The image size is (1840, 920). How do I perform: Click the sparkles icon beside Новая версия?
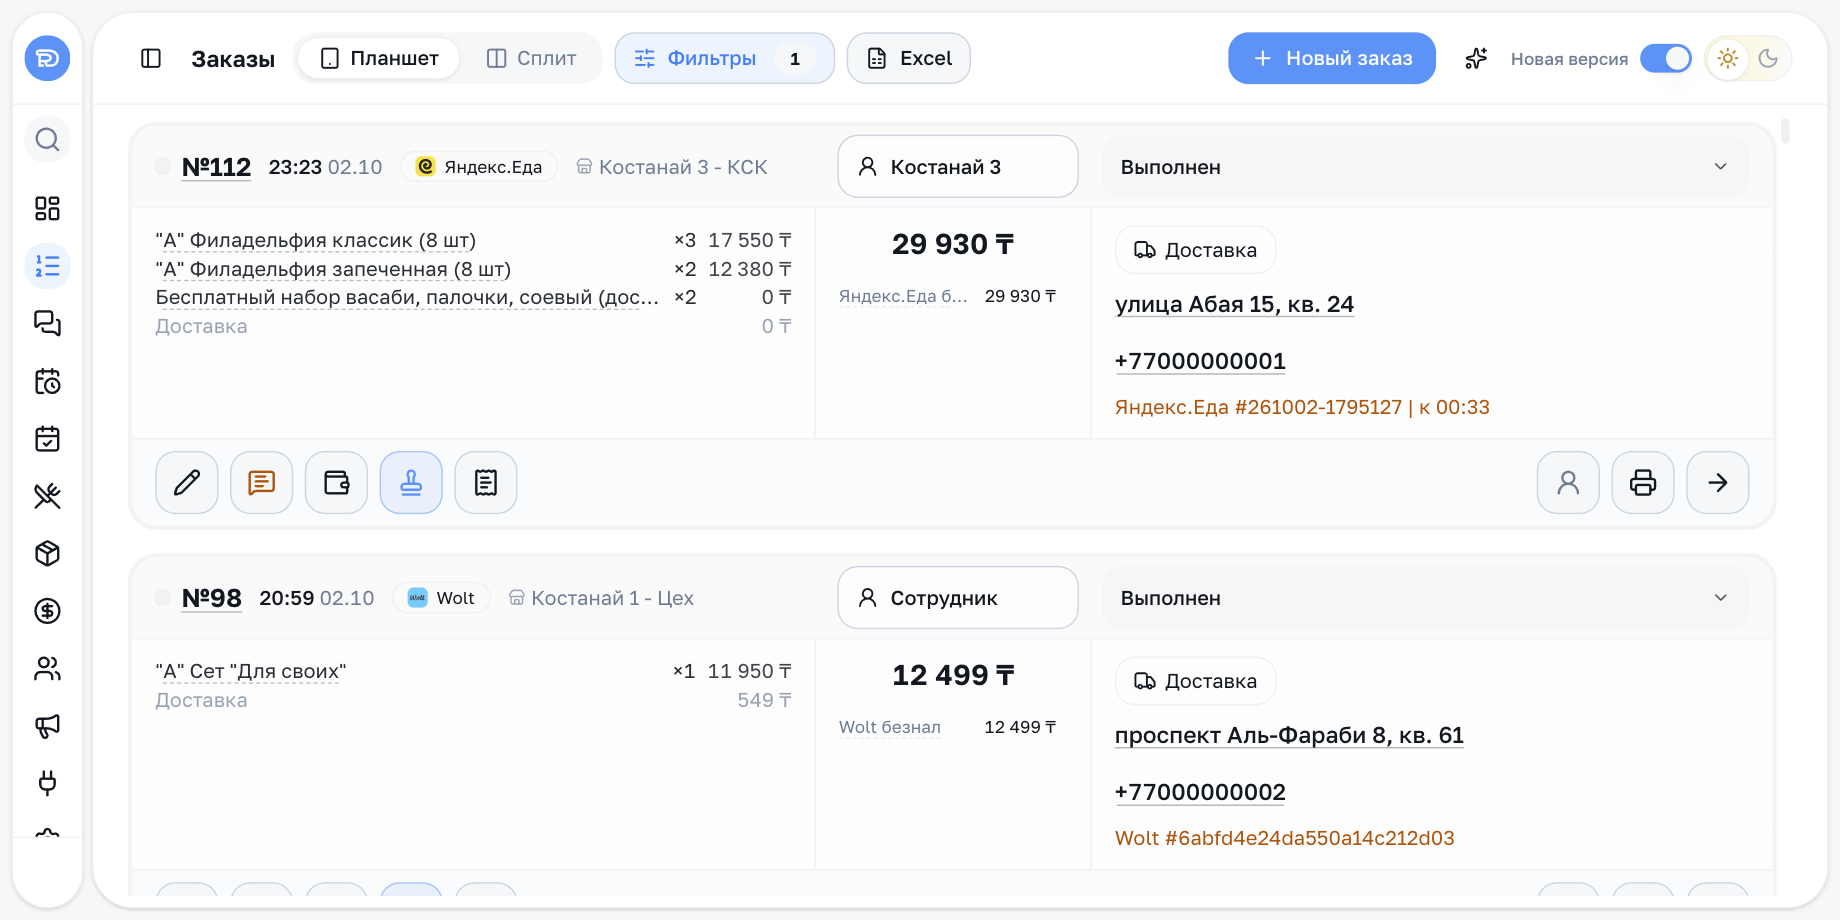click(x=1476, y=59)
